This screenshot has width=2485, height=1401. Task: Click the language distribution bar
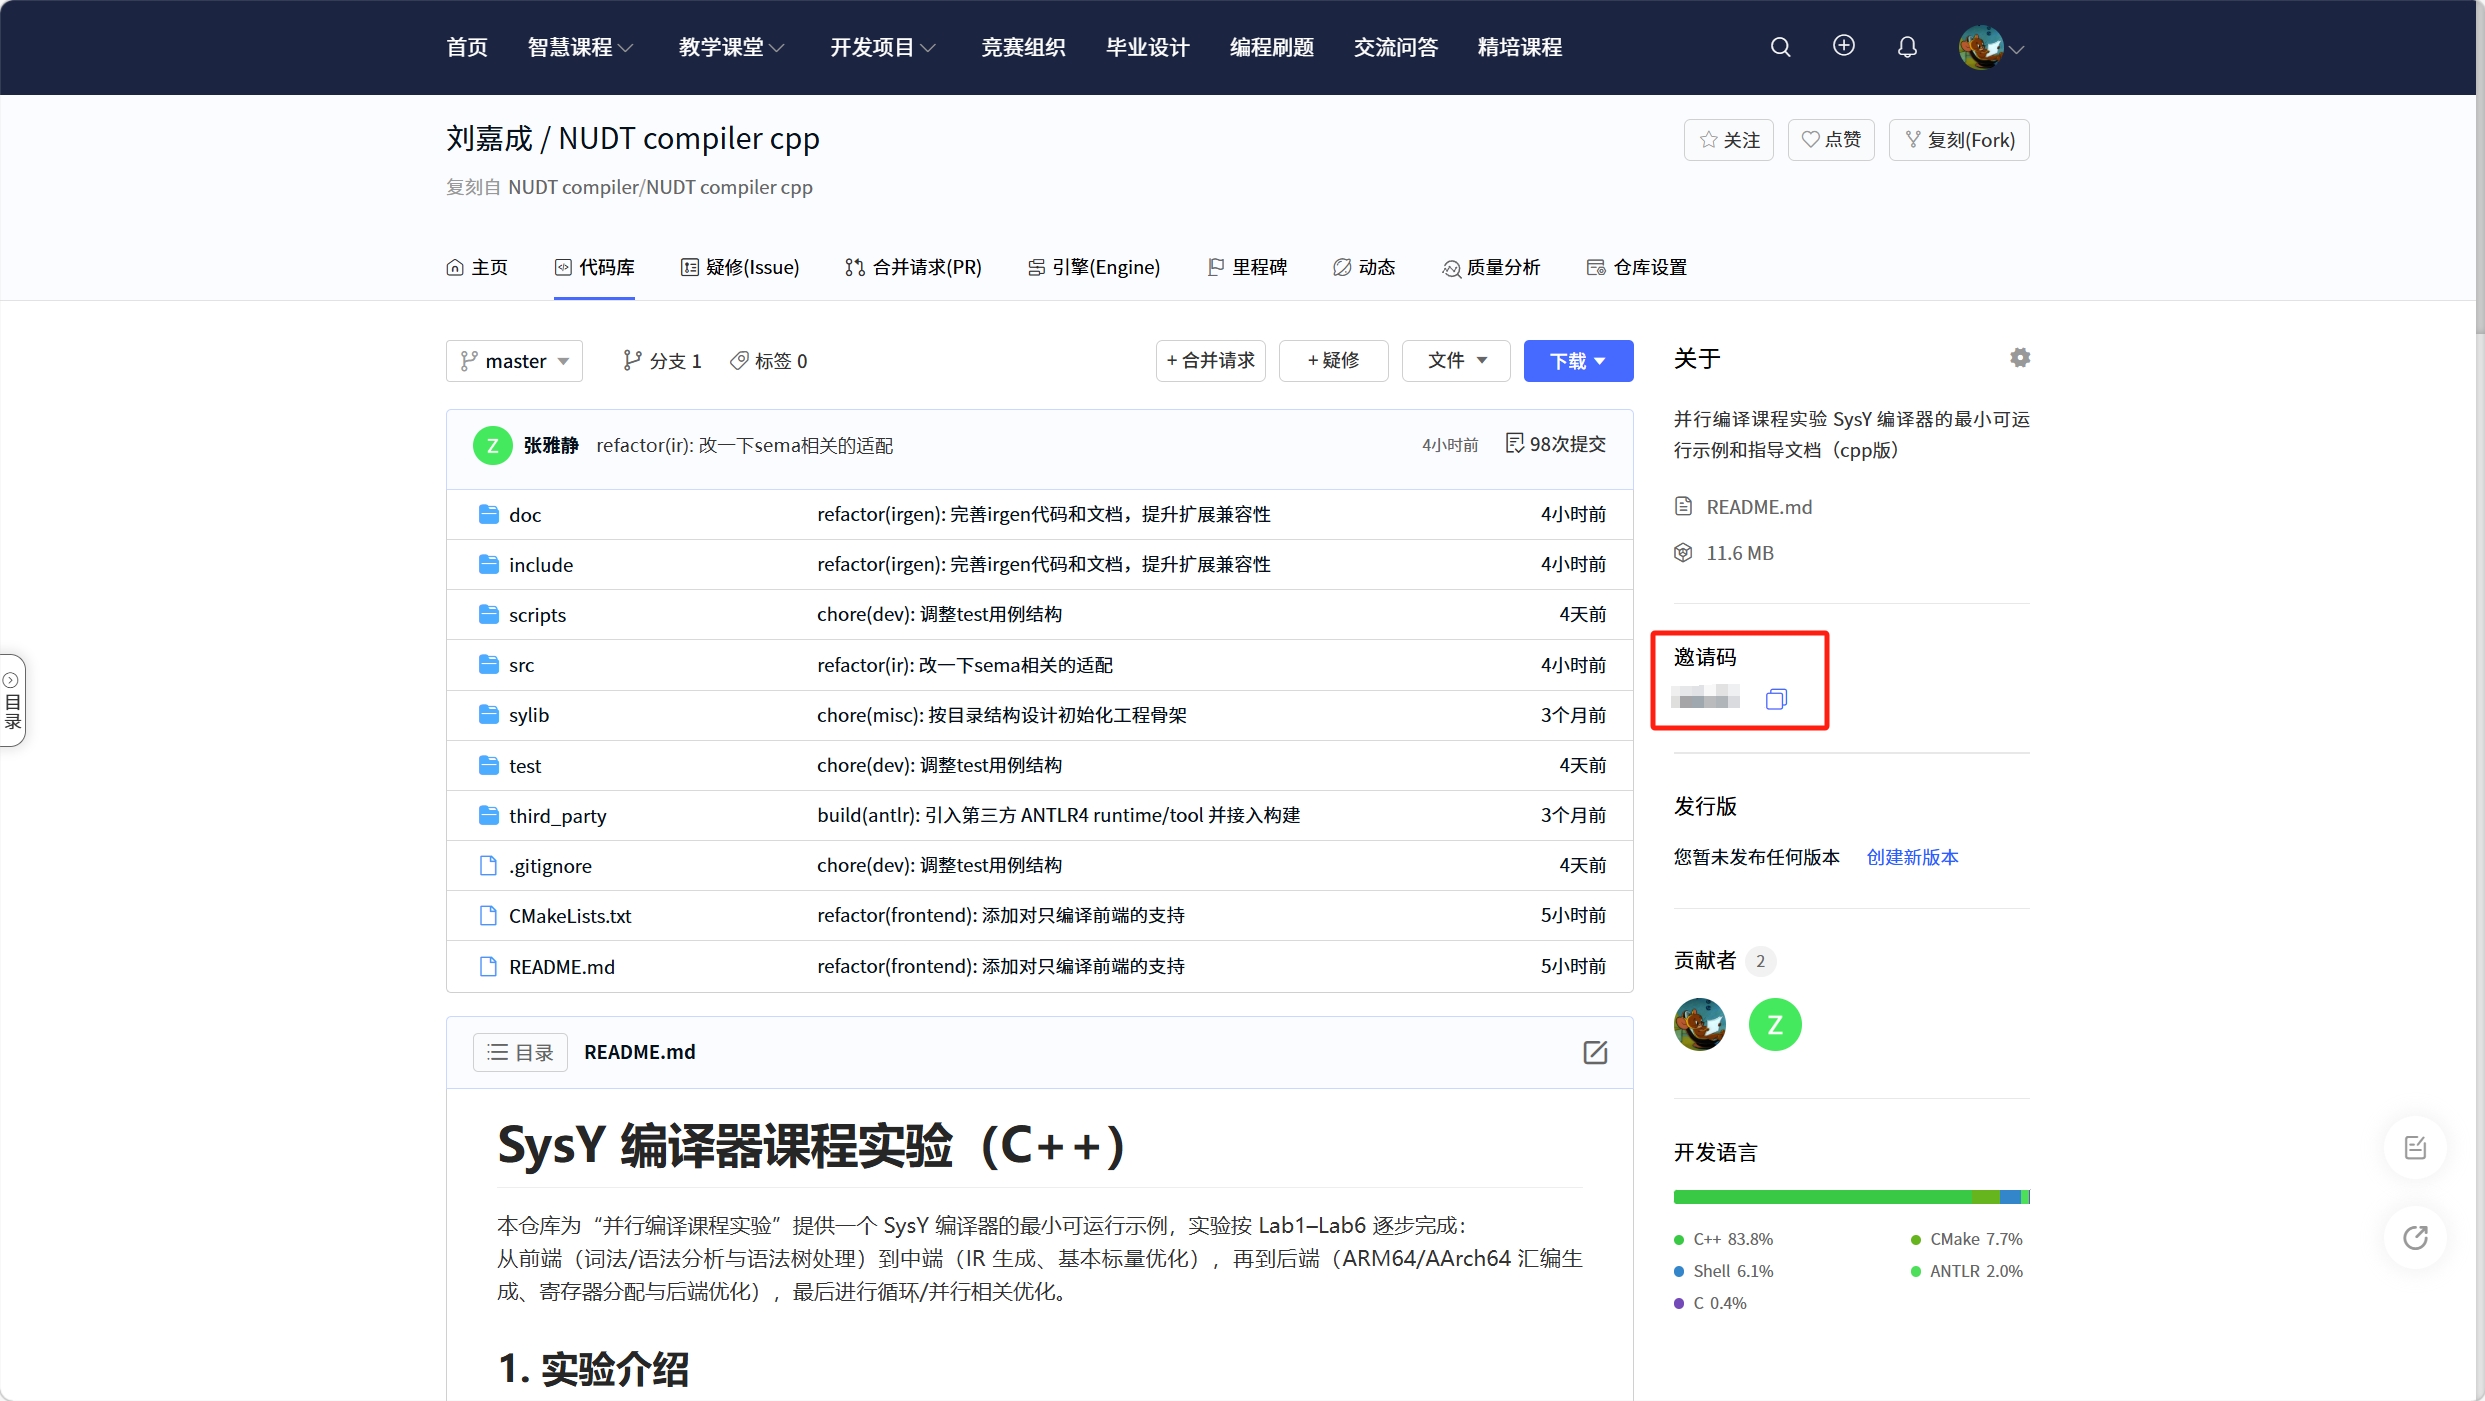(x=1851, y=1196)
